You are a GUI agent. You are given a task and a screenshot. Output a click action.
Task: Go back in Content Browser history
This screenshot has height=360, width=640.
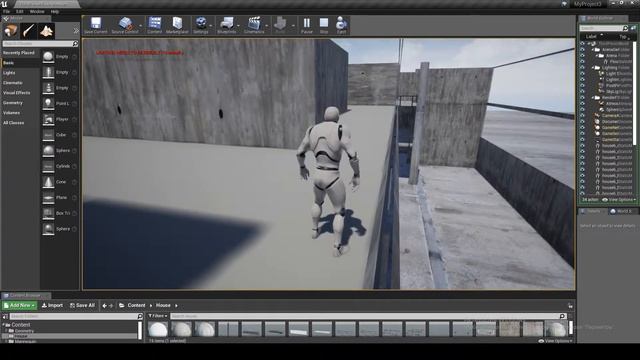pyautogui.click(x=104, y=306)
